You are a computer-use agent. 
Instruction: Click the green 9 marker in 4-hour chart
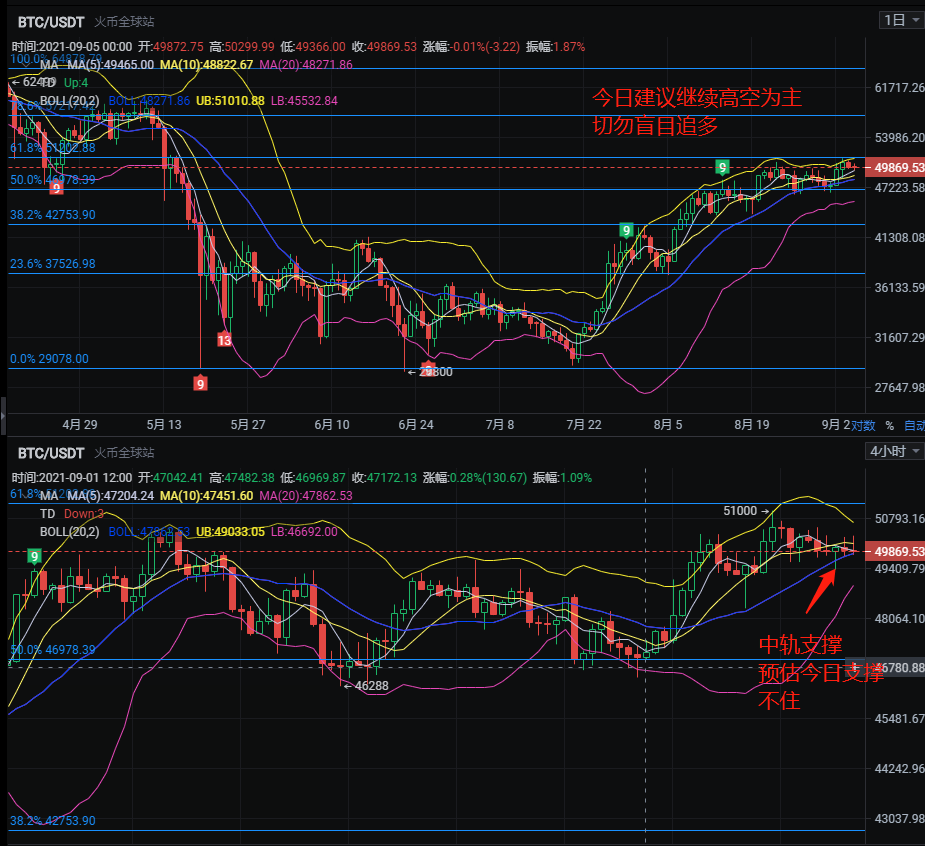pyautogui.click(x=35, y=556)
